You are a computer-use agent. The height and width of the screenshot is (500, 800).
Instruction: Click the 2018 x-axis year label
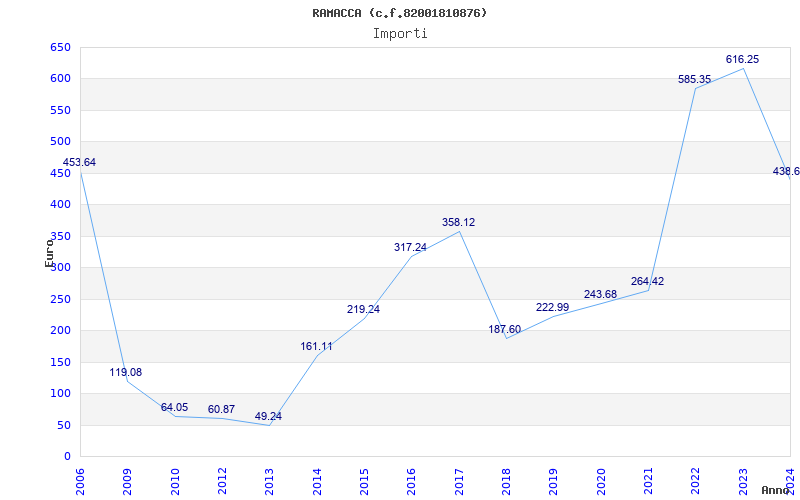[x=506, y=482]
